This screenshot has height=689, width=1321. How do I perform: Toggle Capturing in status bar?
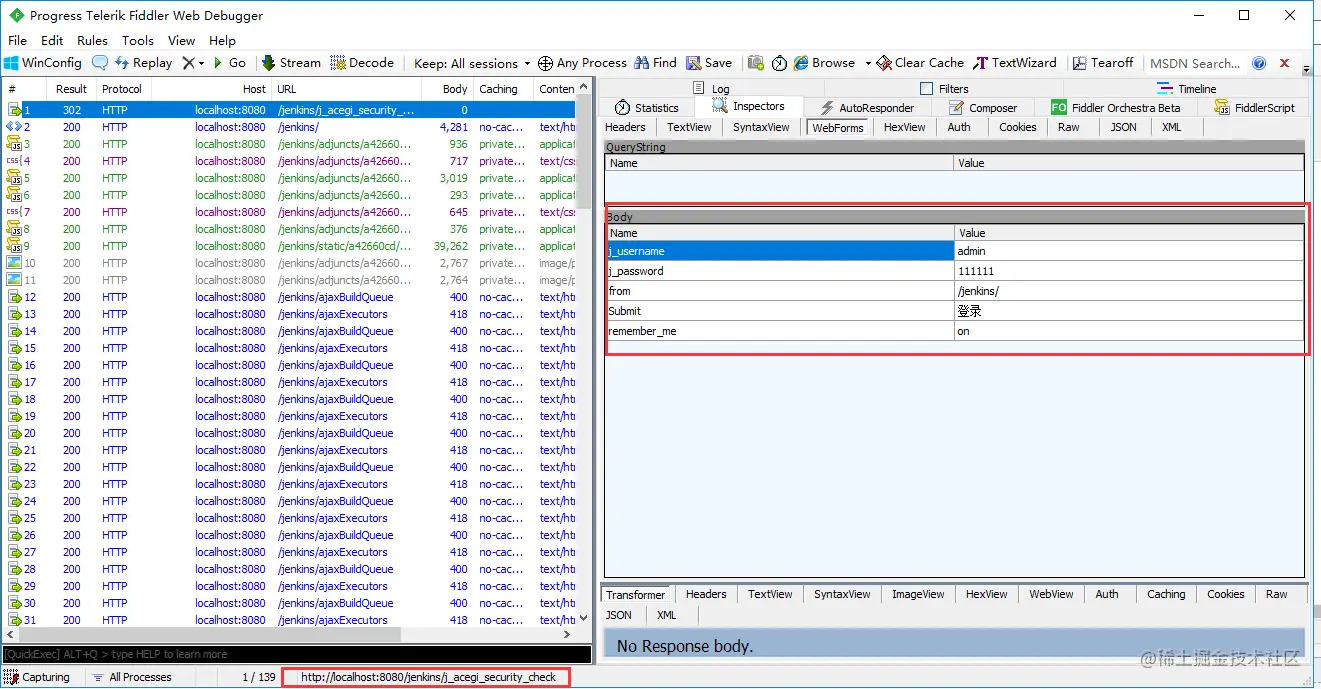(x=38, y=677)
